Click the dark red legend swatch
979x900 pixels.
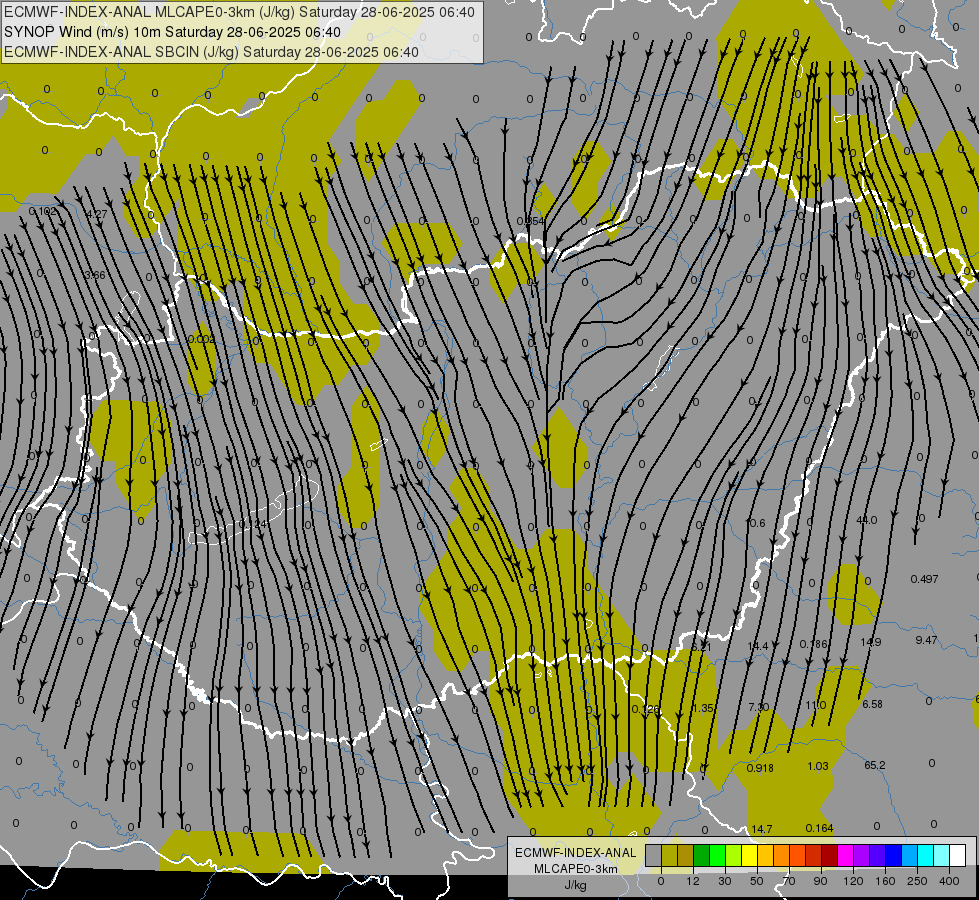point(830,855)
